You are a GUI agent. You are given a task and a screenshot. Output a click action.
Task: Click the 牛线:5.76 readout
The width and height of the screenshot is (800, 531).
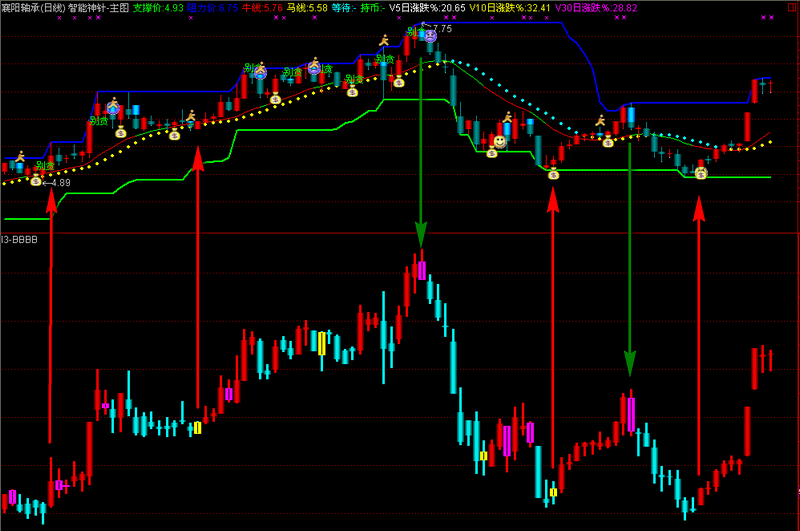pos(262,8)
